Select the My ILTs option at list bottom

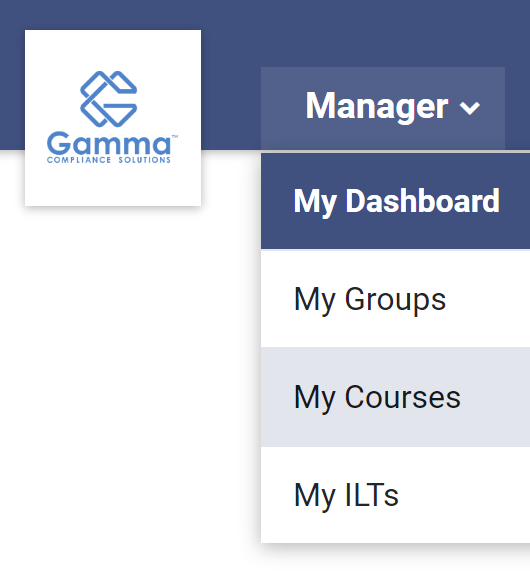pyautogui.click(x=395, y=495)
